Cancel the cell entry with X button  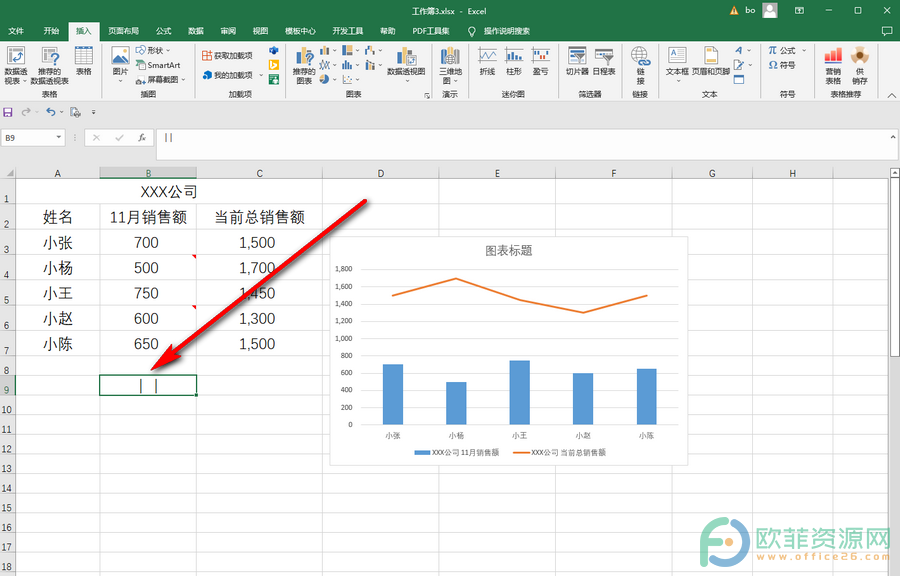pos(96,138)
